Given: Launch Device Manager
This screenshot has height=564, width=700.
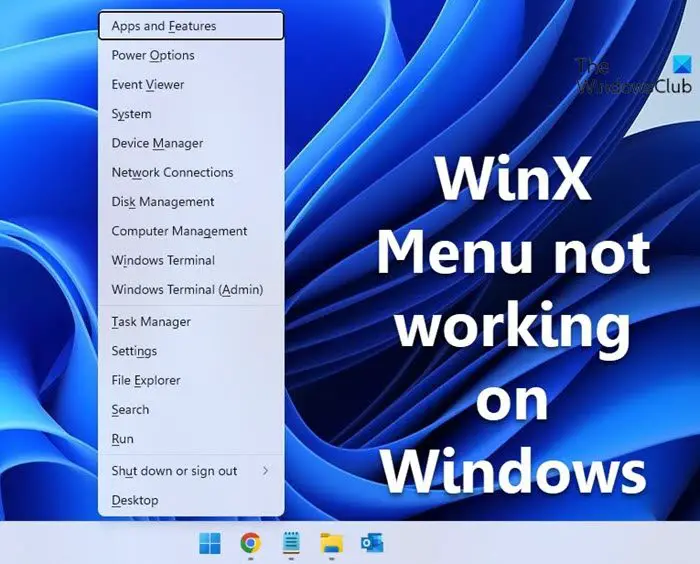Looking at the screenshot, I should pos(191,143).
